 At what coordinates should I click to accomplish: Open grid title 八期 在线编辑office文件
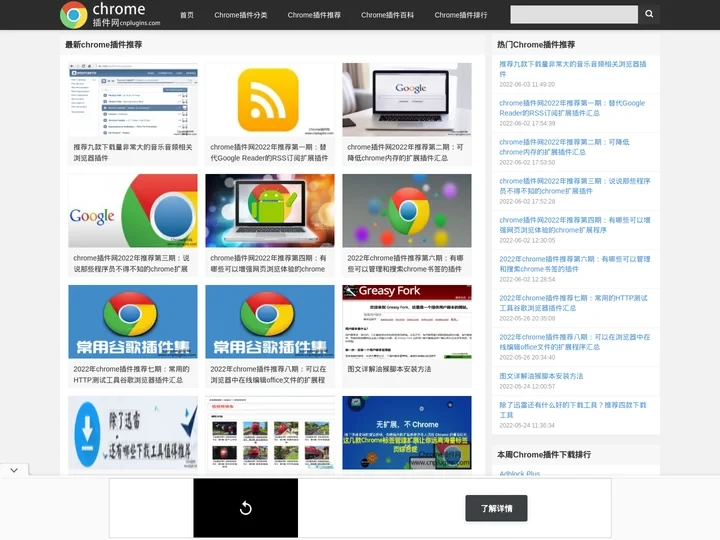click(268, 375)
